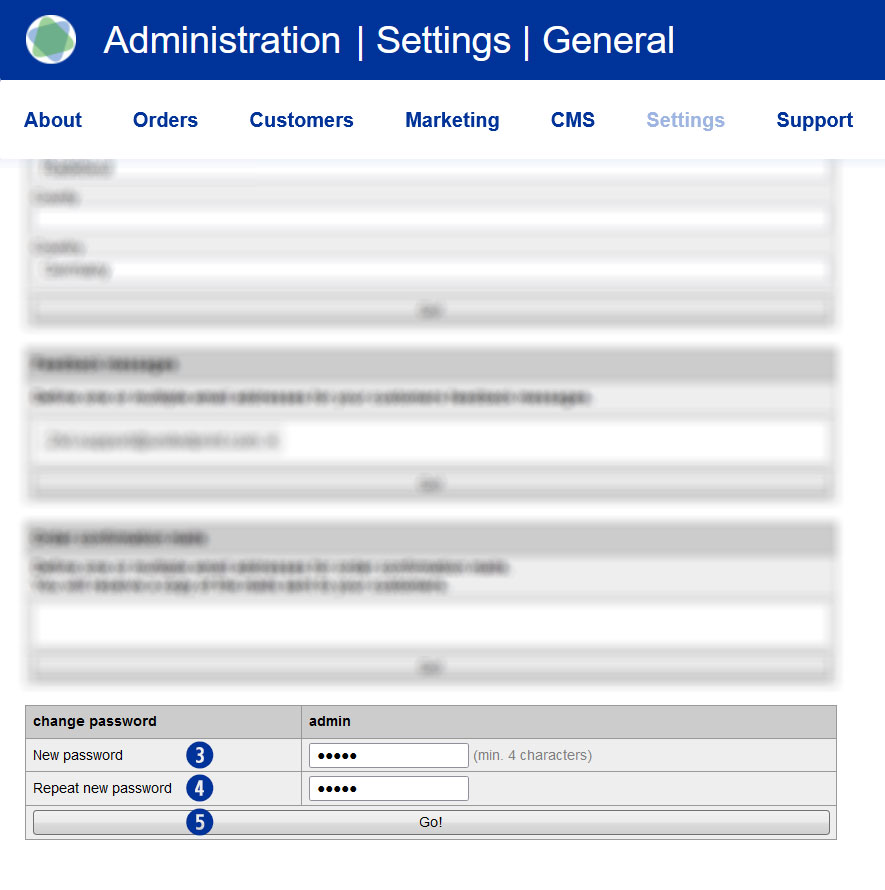Click the step 3 number marker
This screenshot has height=890, width=885.
[200, 755]
